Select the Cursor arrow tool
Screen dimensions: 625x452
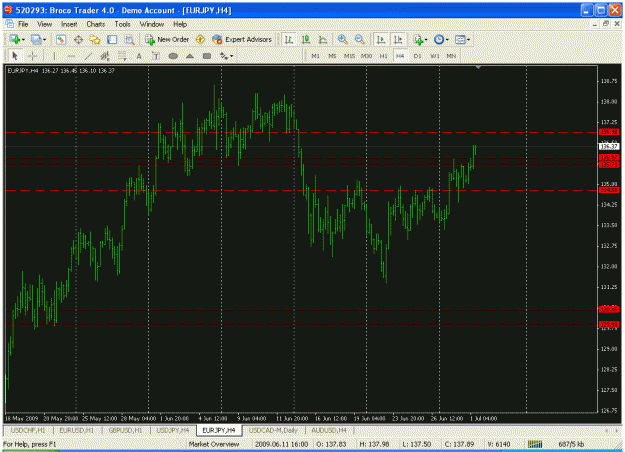[x=15, y=56]
